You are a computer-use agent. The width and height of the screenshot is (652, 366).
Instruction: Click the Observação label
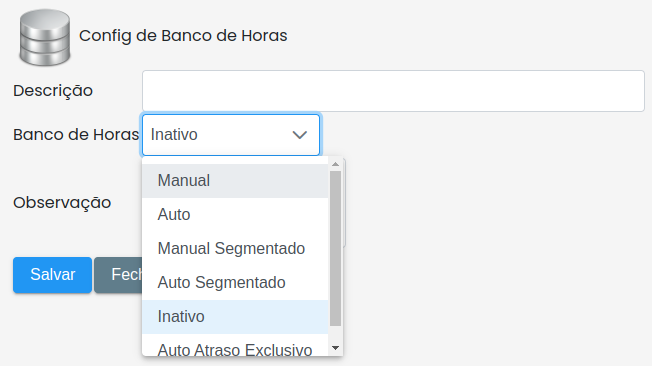(62, 203)
